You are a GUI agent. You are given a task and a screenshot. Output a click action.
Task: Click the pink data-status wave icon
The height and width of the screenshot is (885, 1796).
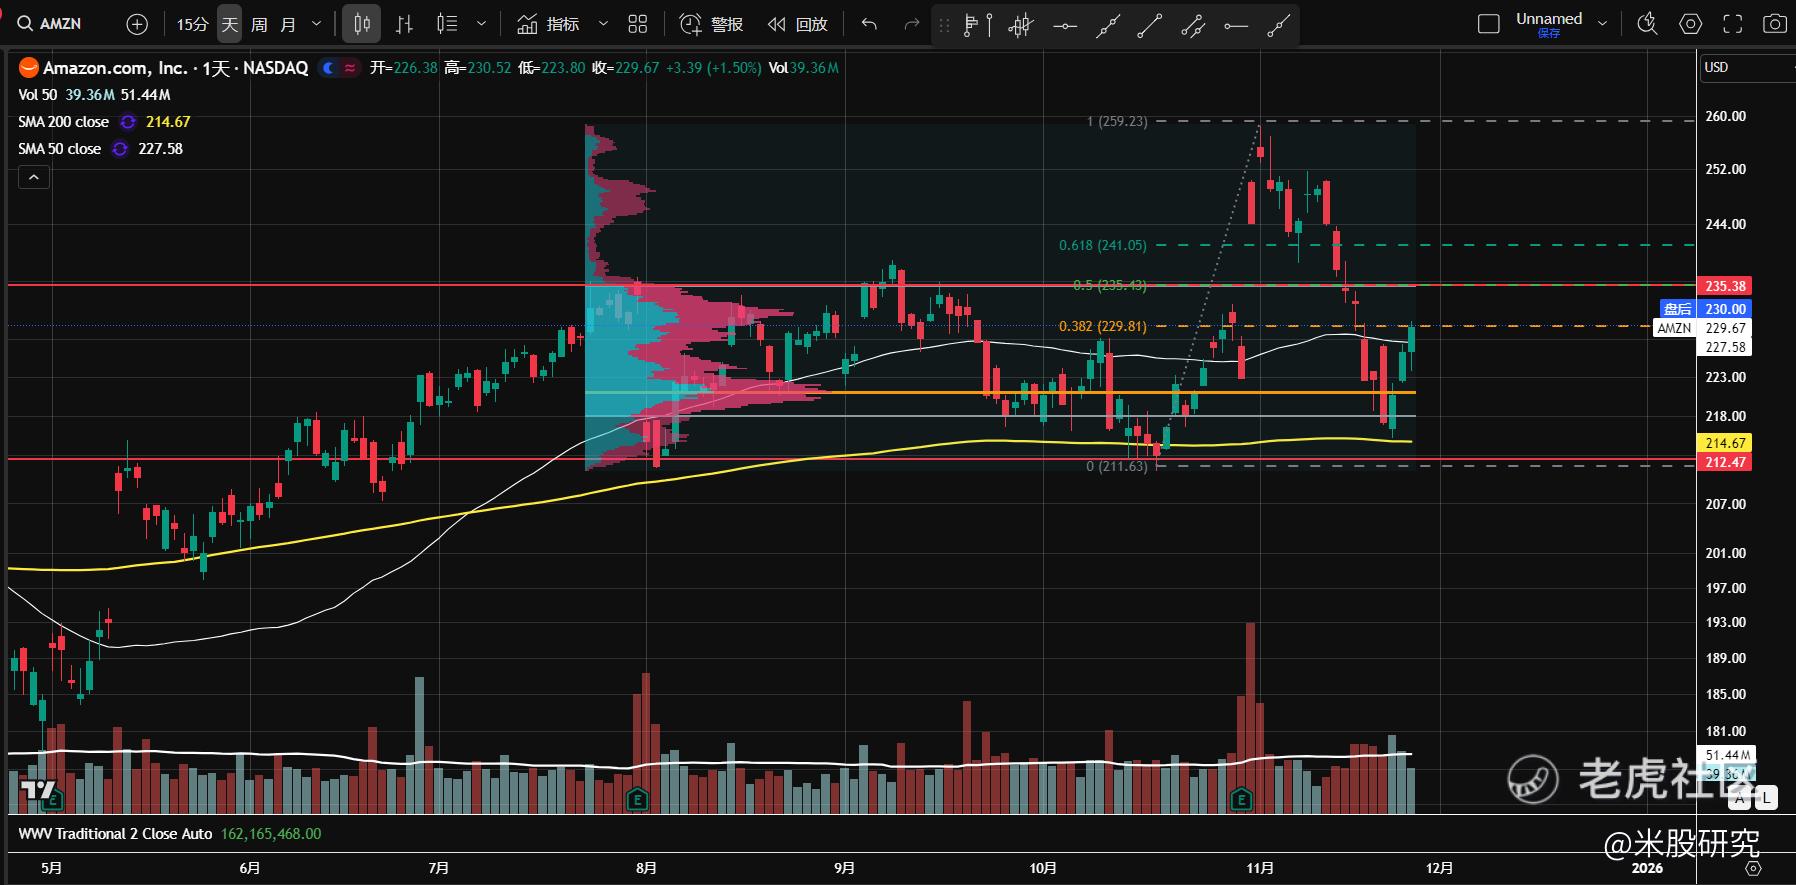350,68
